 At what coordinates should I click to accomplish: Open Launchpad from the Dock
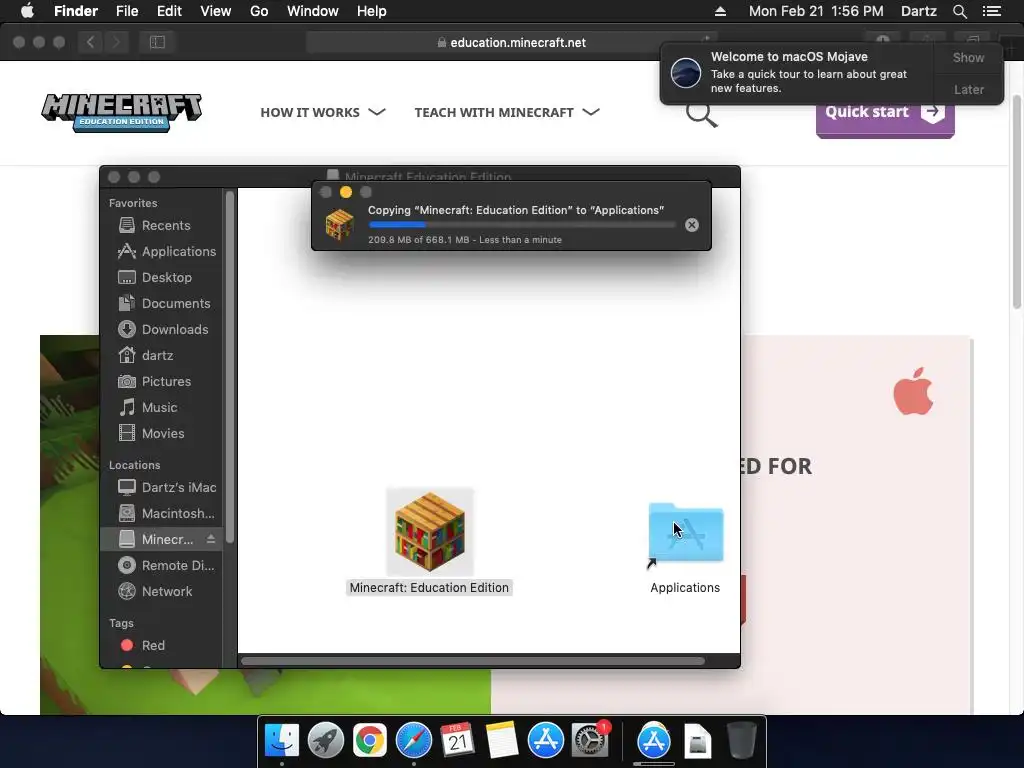[326, 741]
